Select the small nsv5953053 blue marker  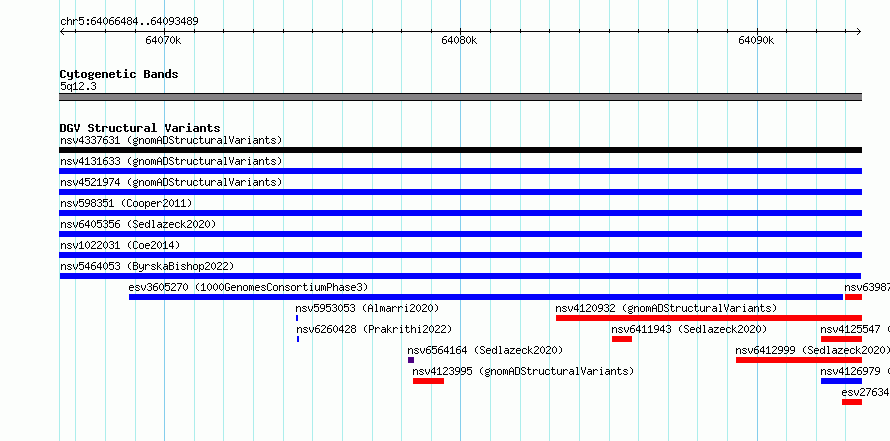pos(297,318)
